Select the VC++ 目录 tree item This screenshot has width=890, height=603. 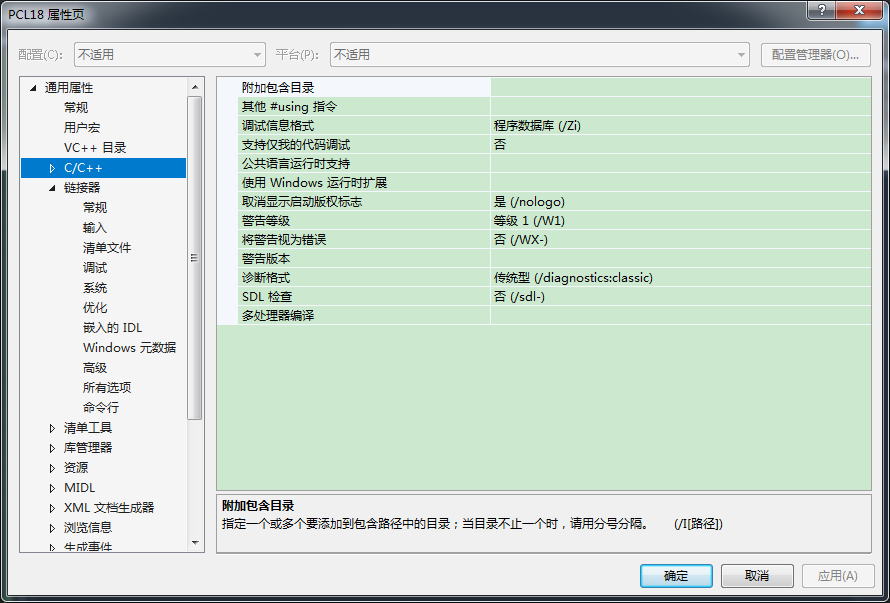point(95,148)
